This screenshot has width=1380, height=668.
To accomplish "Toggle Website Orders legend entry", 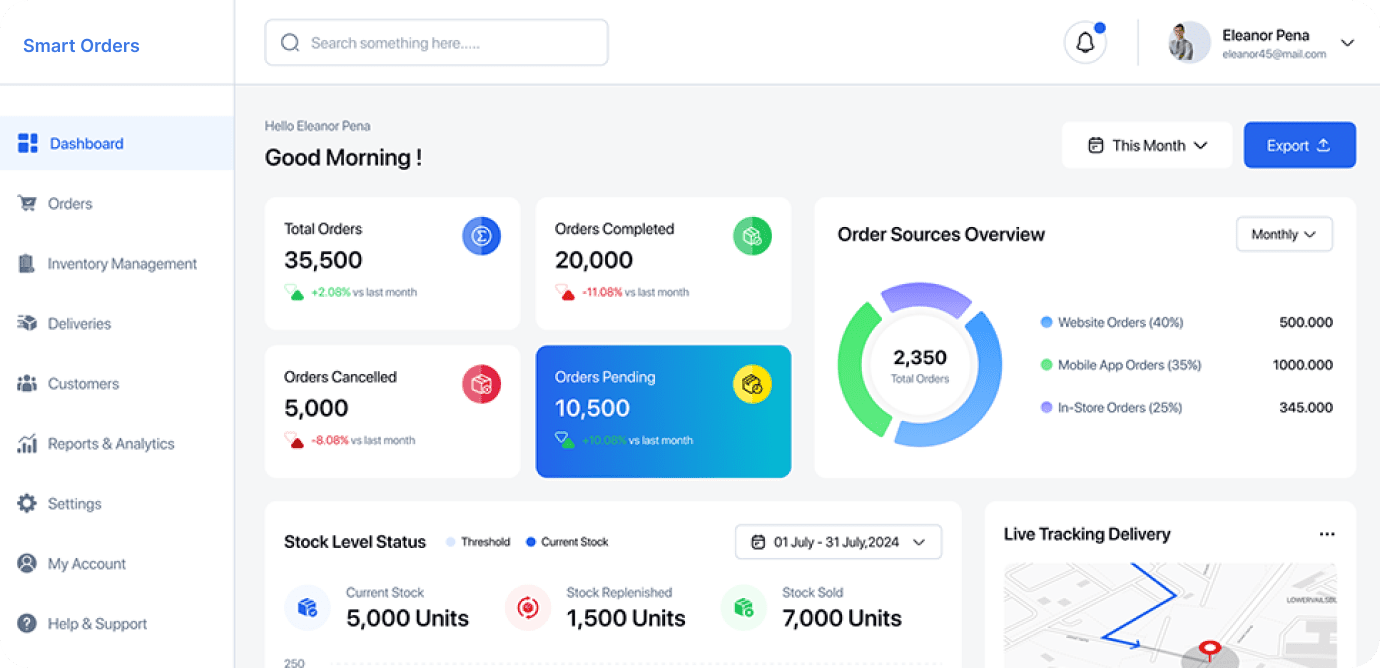I will pyautogui.click(x=1112, y=322).
